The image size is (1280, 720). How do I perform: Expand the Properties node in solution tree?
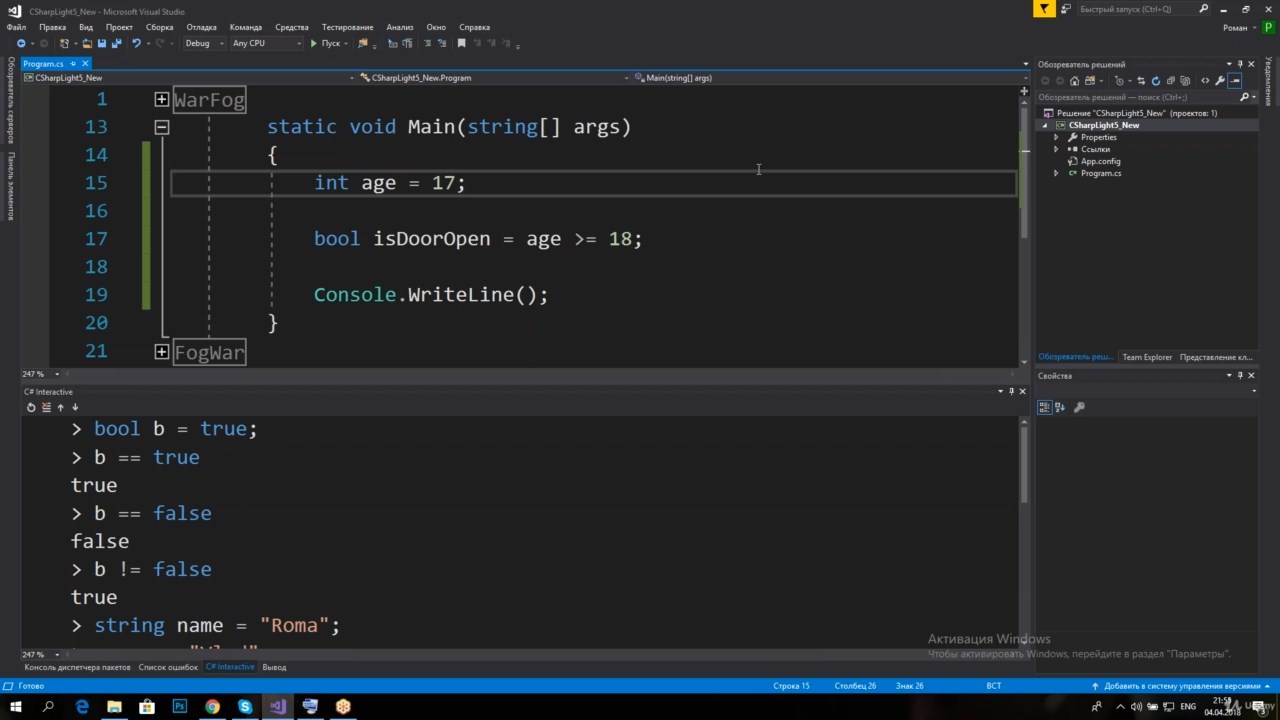[1056, 137]
